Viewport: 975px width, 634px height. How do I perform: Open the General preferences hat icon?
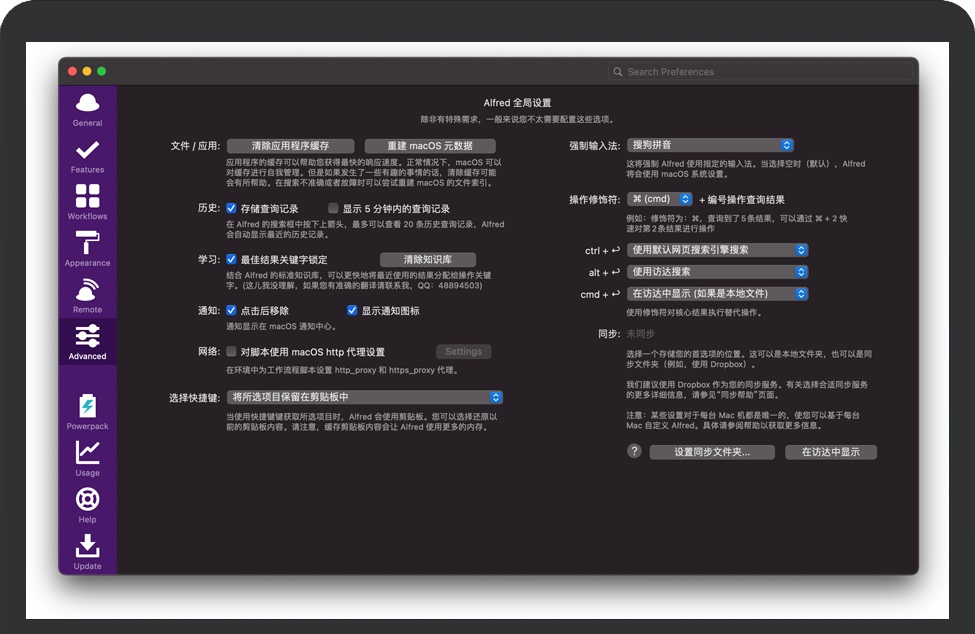click(87, 104)
